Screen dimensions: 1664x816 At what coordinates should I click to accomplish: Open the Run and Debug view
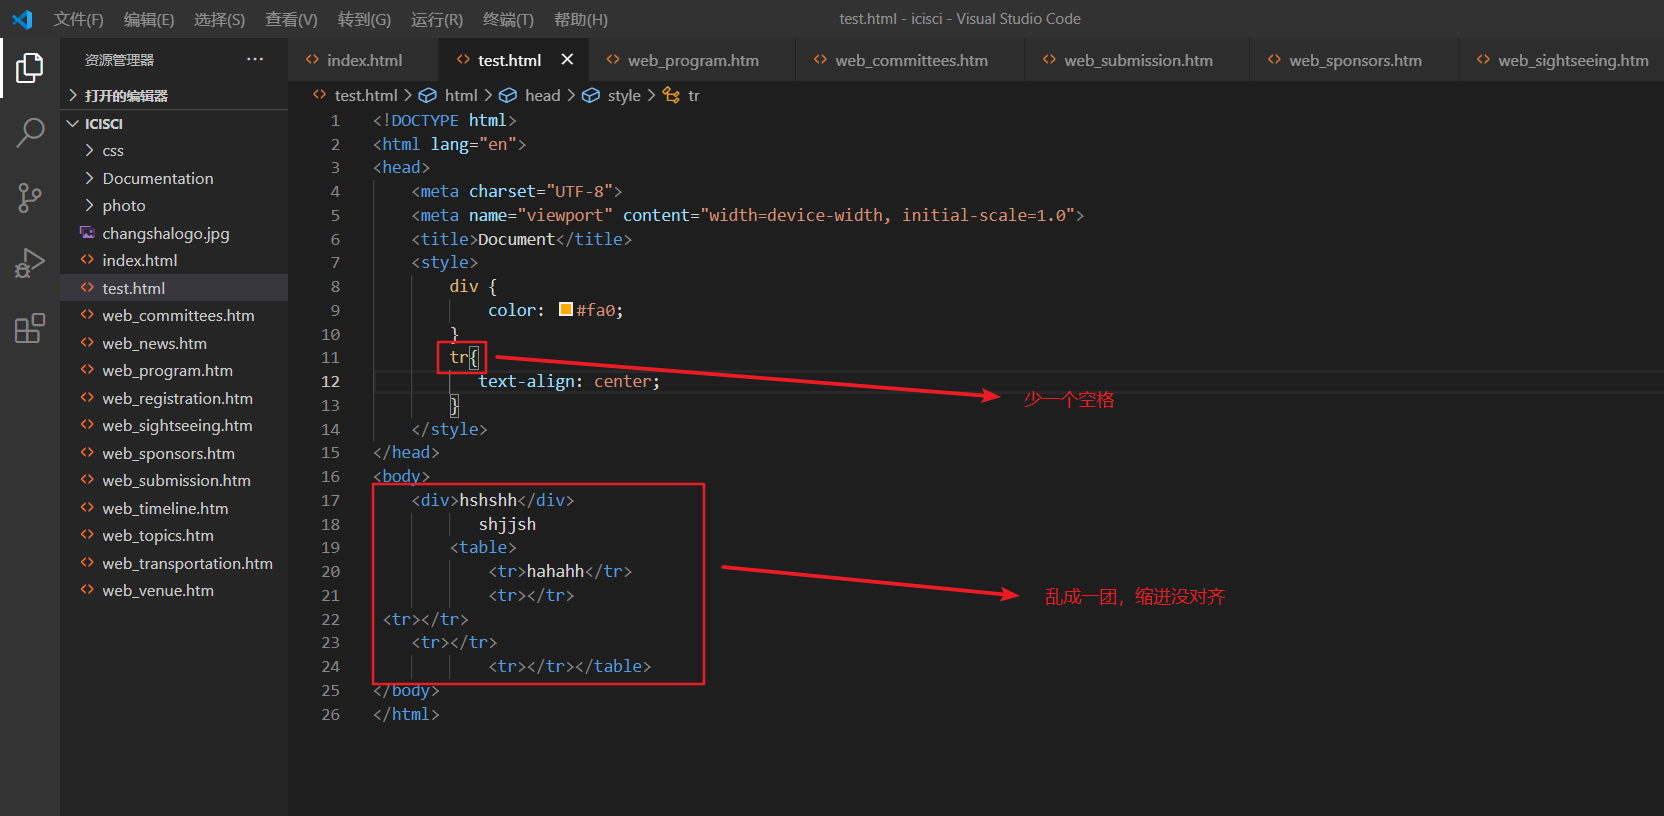30,263
